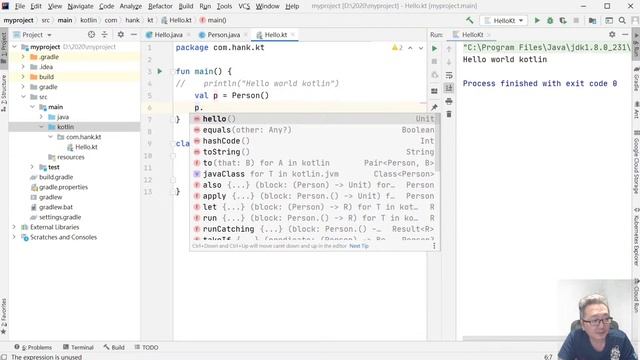The height and width of the screenshot is (360, 640).
Task: Select toString() completion suggestion
Action: pos(314,152)
